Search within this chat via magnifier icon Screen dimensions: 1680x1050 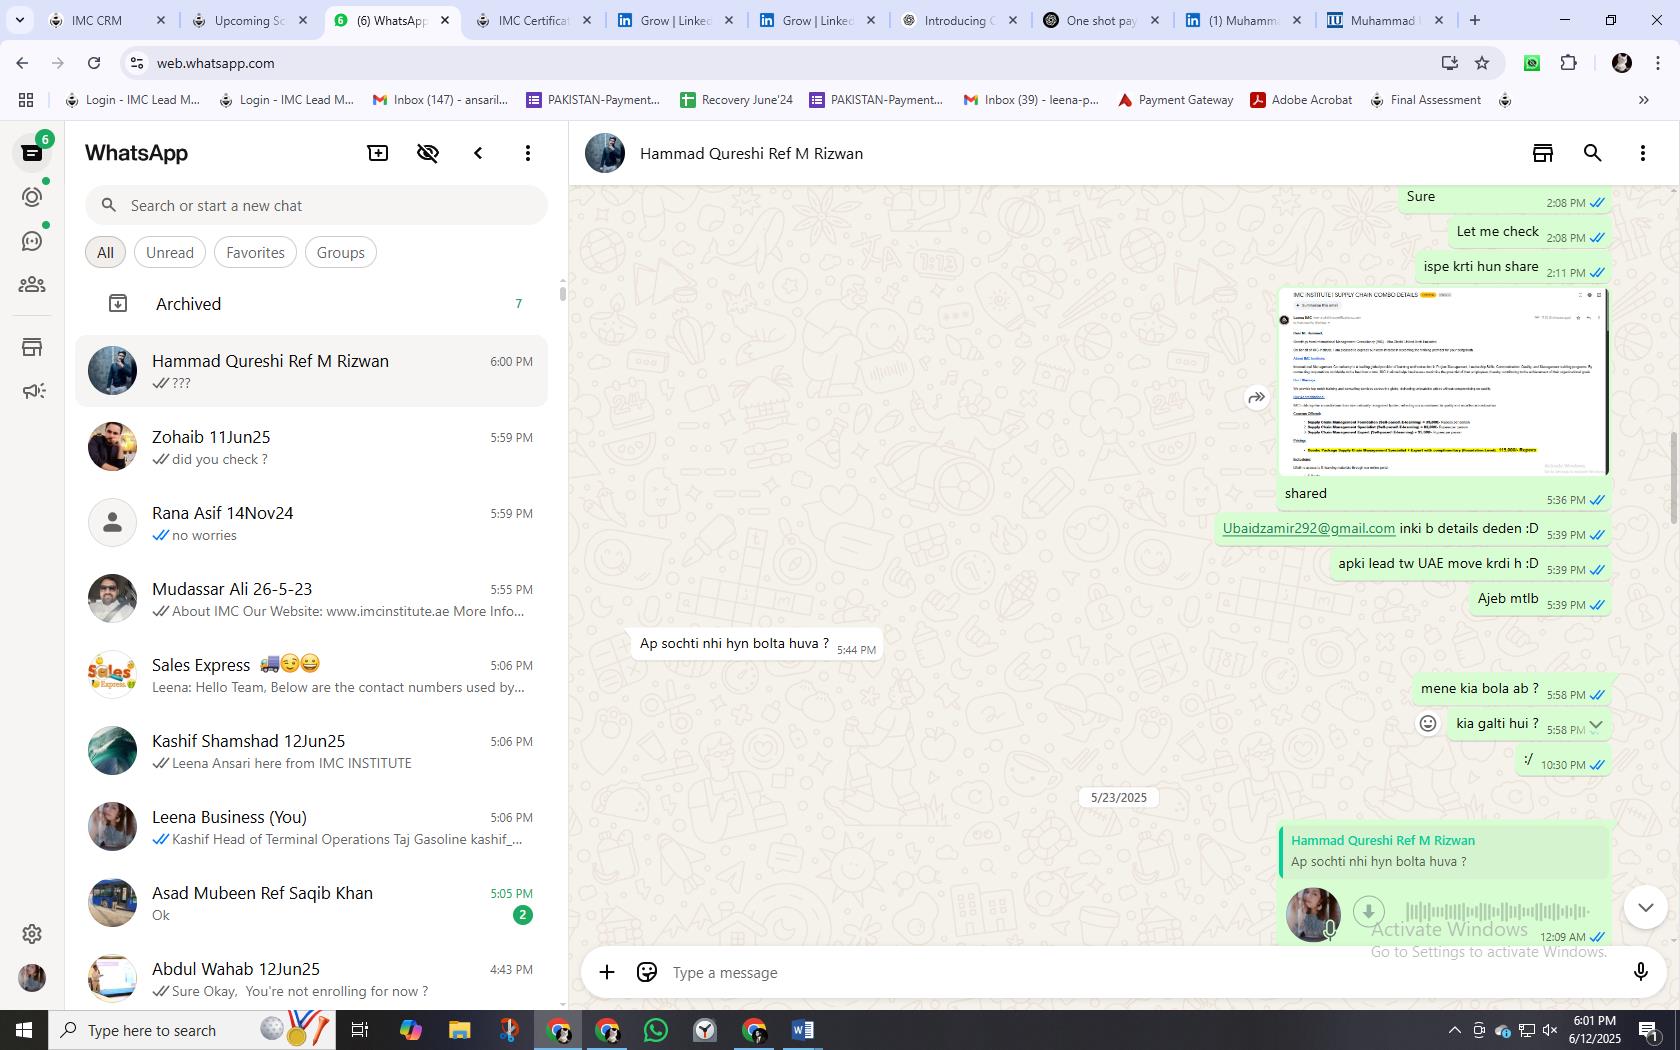1593,153
